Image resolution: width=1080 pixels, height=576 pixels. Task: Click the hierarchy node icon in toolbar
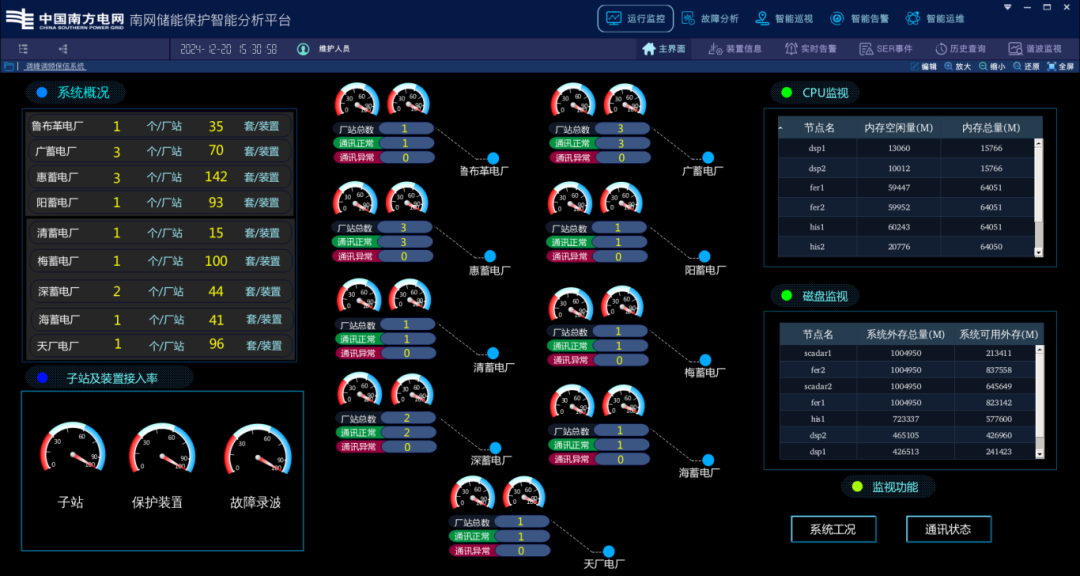[63, 49]
